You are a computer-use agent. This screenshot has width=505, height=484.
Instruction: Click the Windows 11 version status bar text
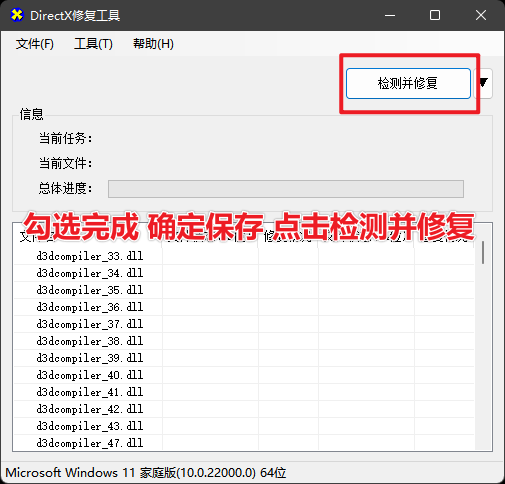(x=146, y=473)
